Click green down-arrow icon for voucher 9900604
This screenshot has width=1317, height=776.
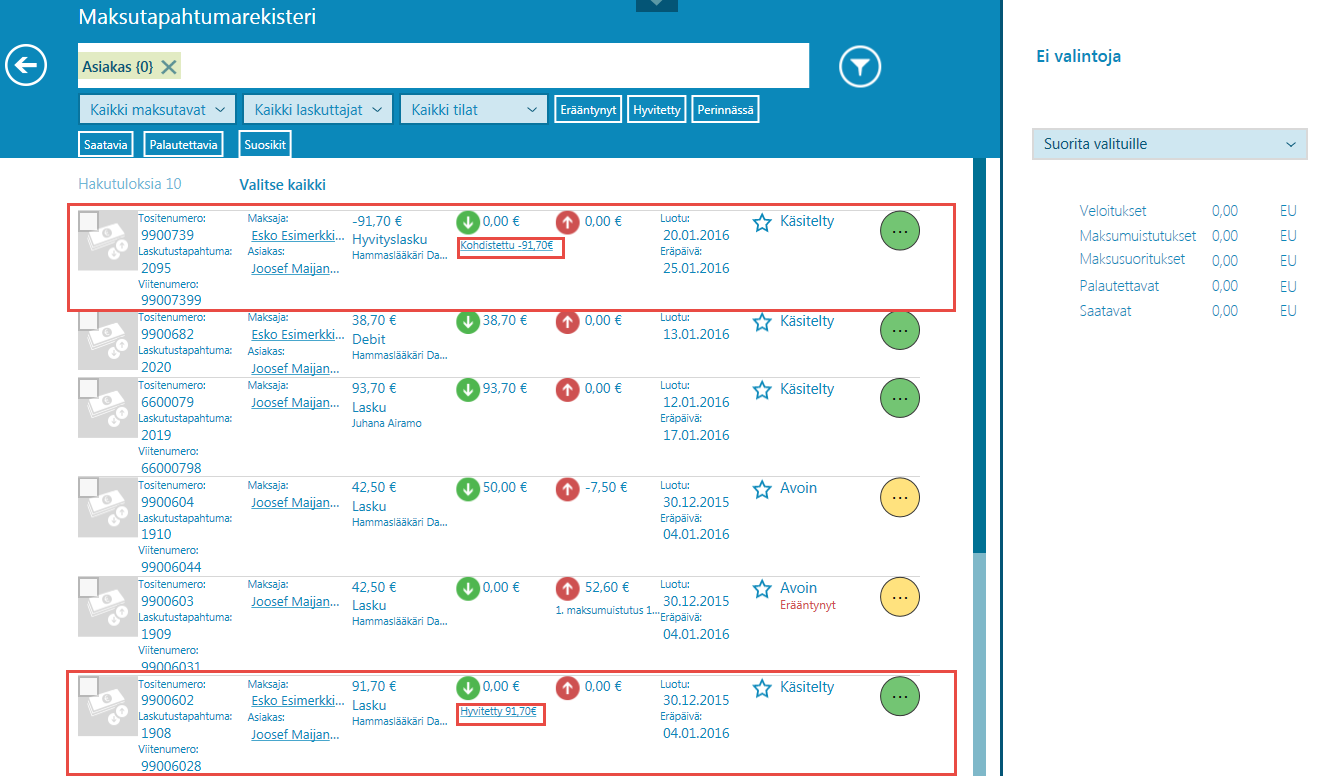467,489
